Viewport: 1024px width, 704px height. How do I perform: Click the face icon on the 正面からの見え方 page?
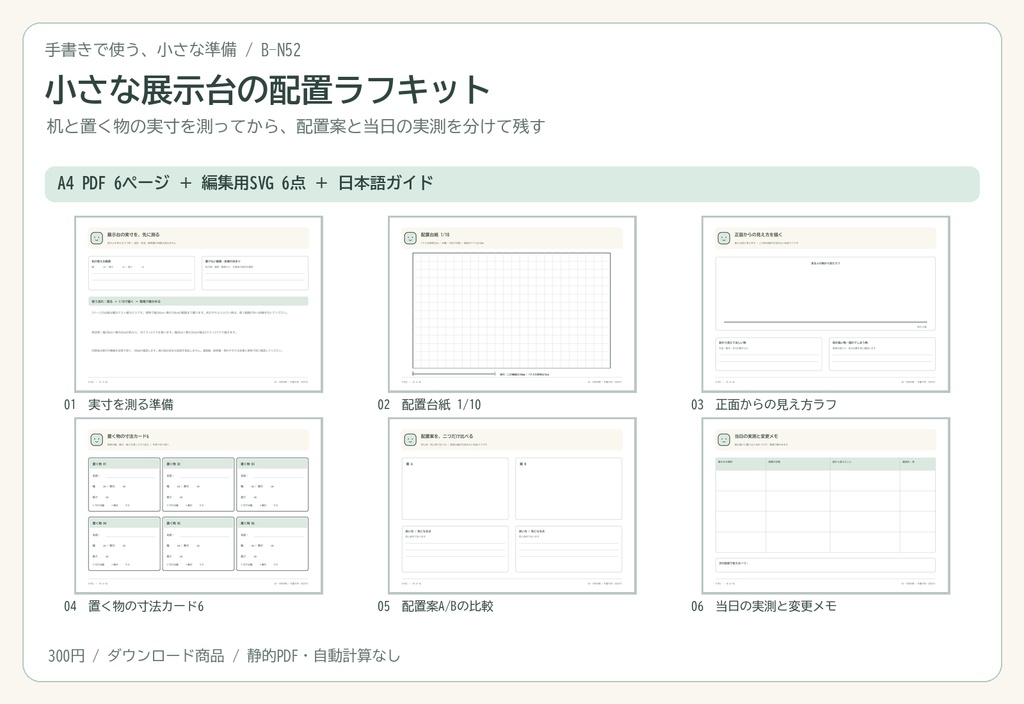[724, 238]
